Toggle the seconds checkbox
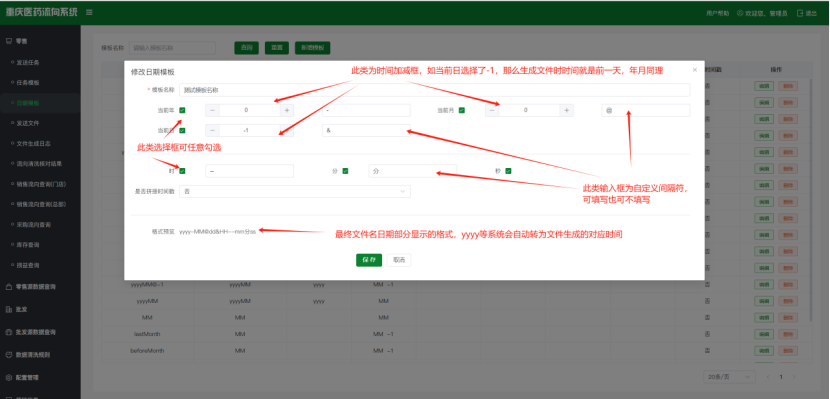 point(508,171)
